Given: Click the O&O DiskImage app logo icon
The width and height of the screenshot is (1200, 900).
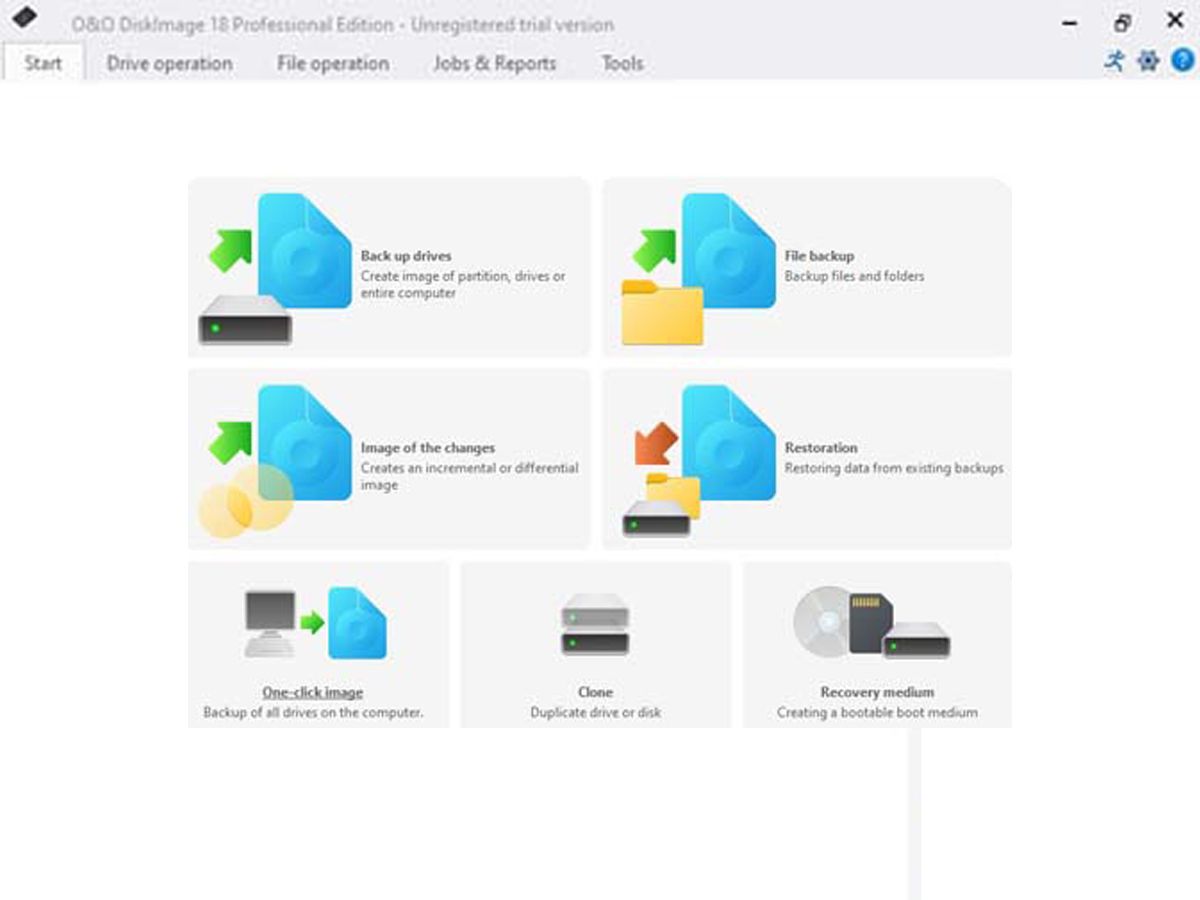Looking at the screenshot, I should click(24, 17).
